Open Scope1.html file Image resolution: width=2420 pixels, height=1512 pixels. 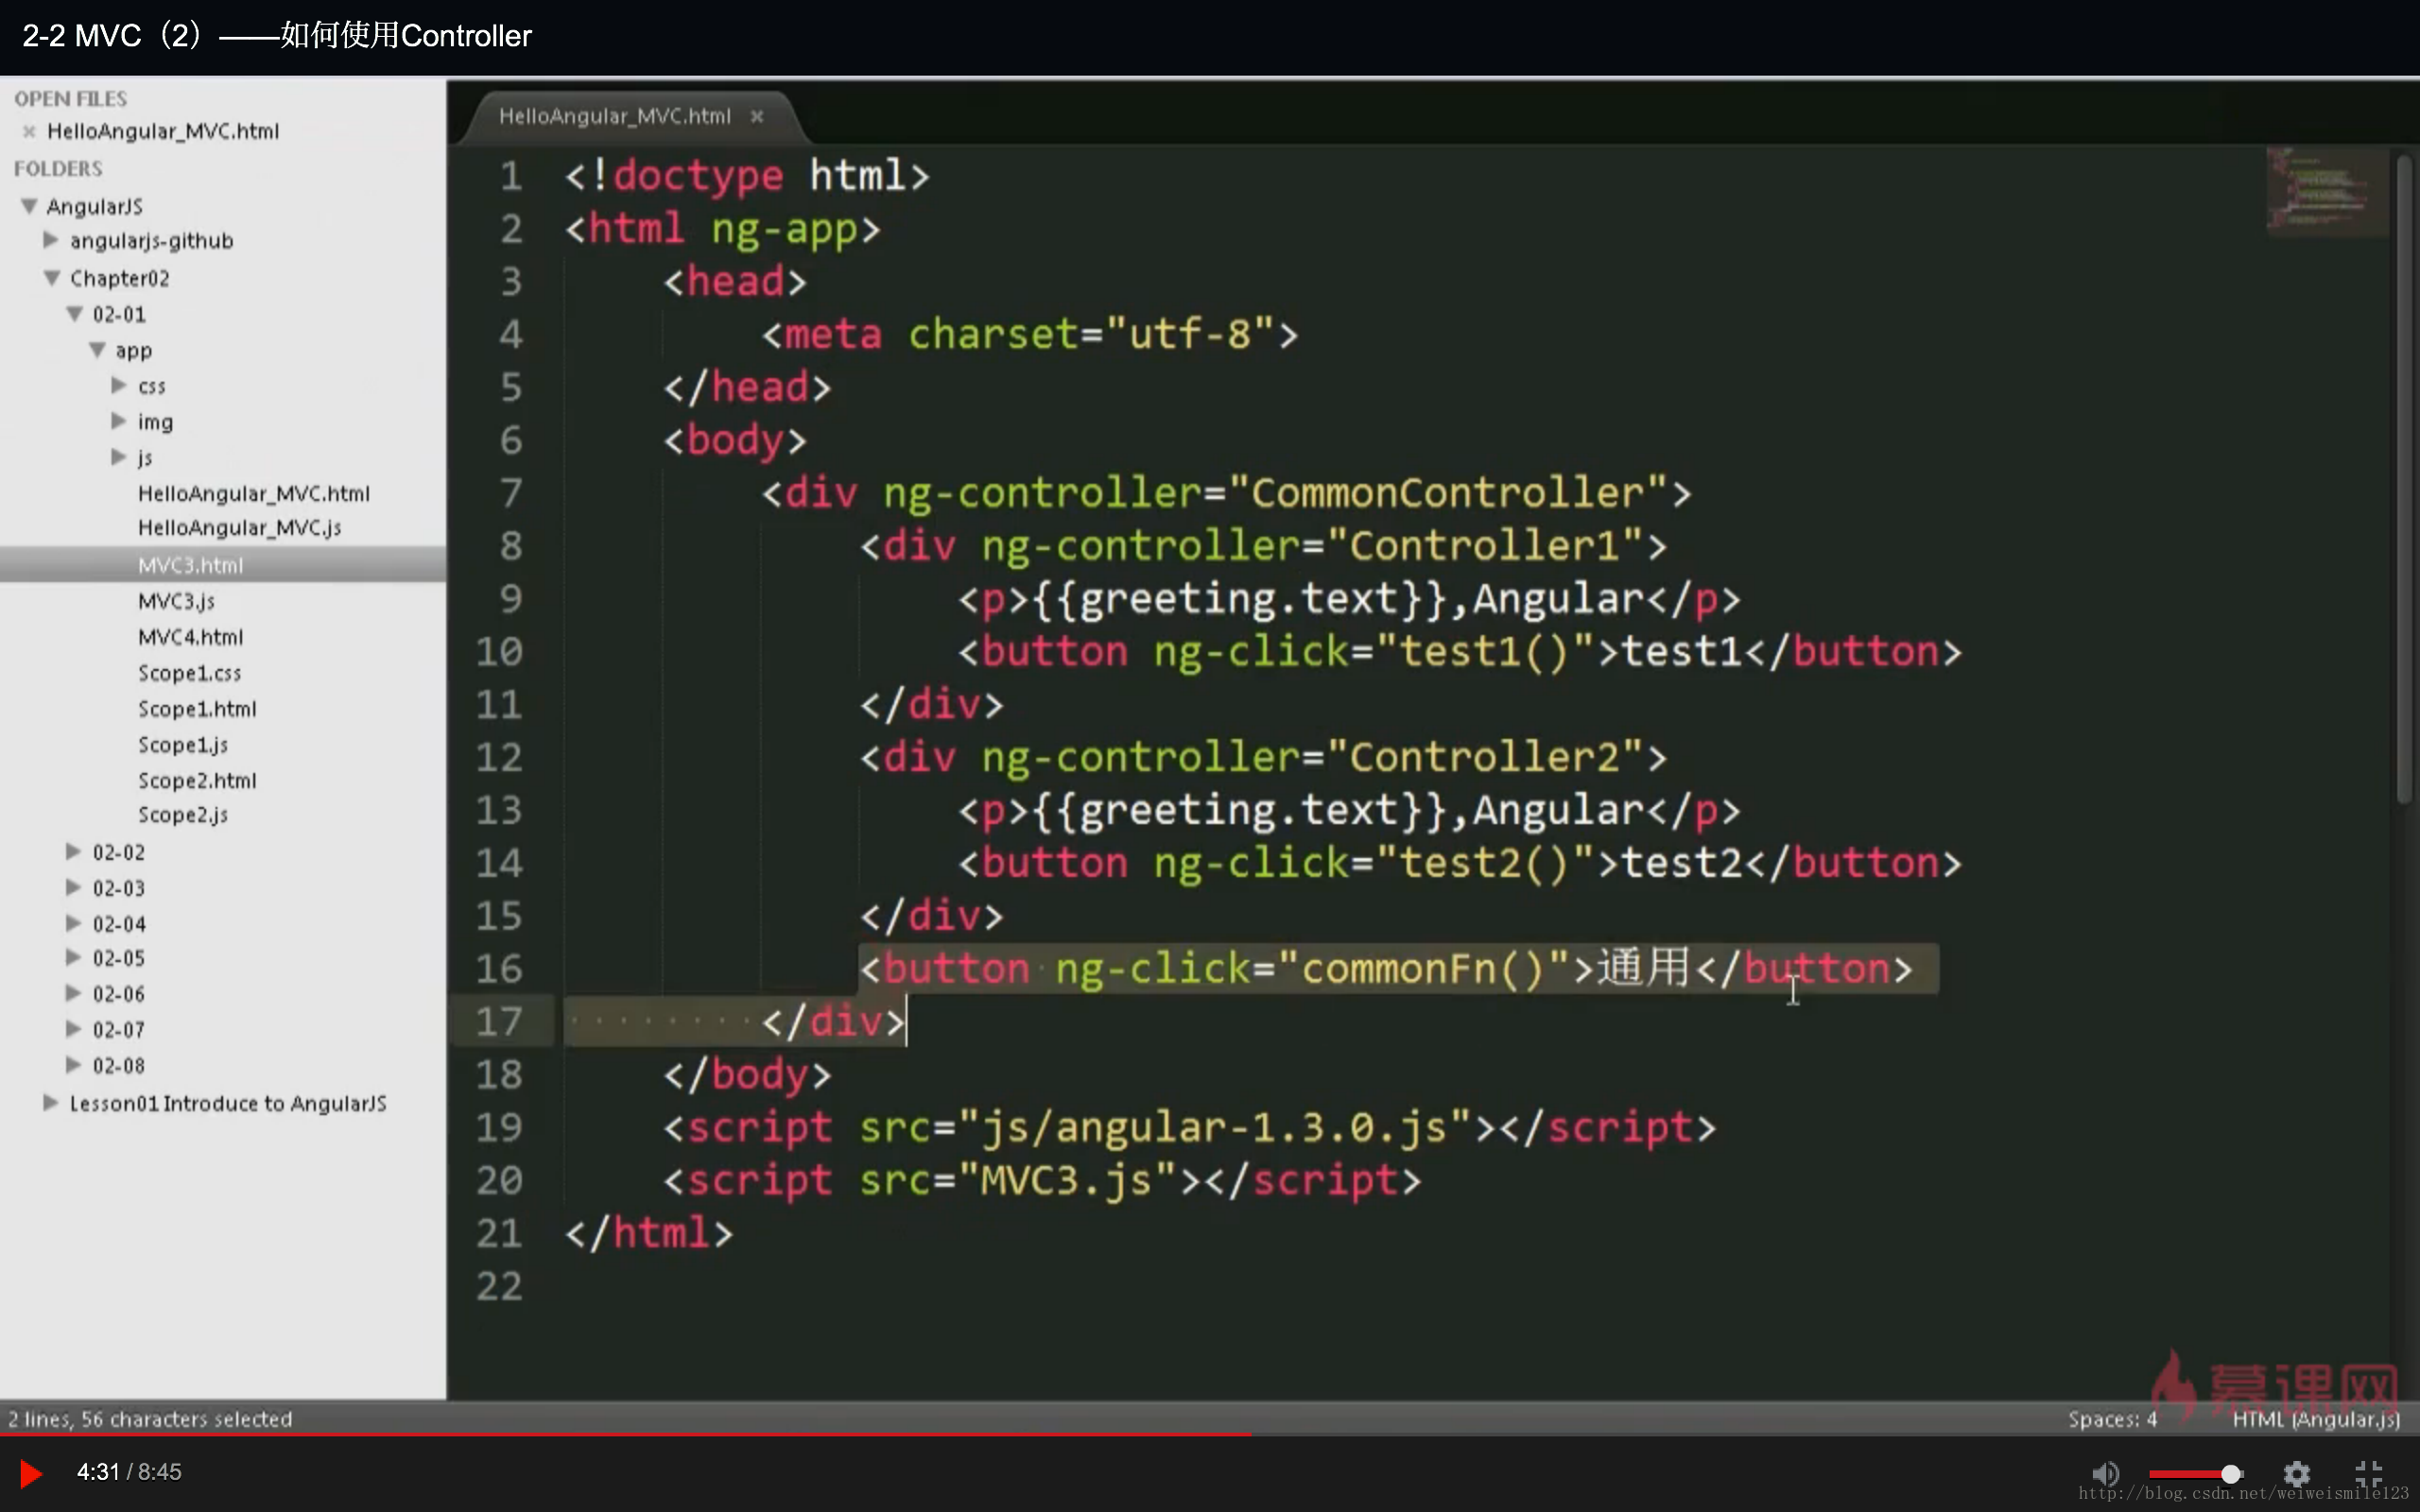pos(197,709)
